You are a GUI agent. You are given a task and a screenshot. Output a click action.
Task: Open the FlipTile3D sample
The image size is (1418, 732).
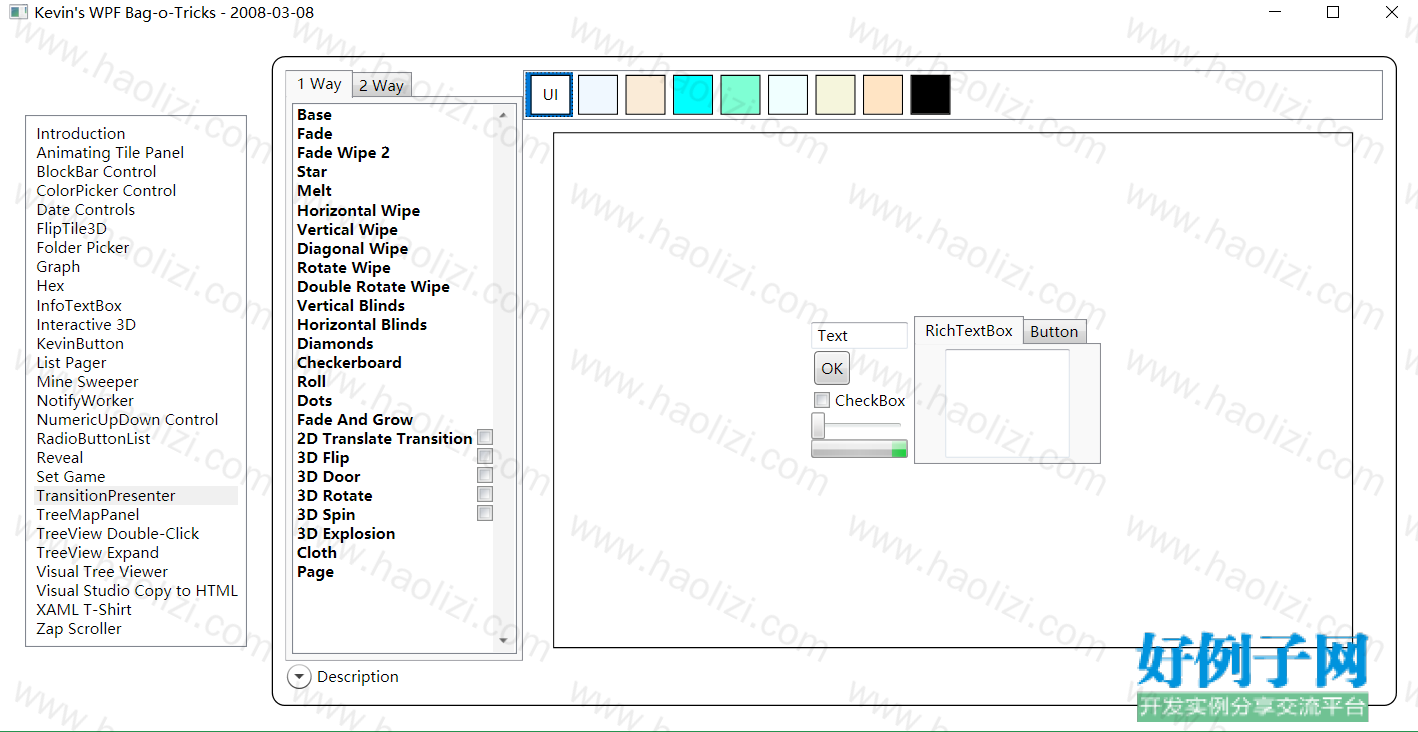71,229
